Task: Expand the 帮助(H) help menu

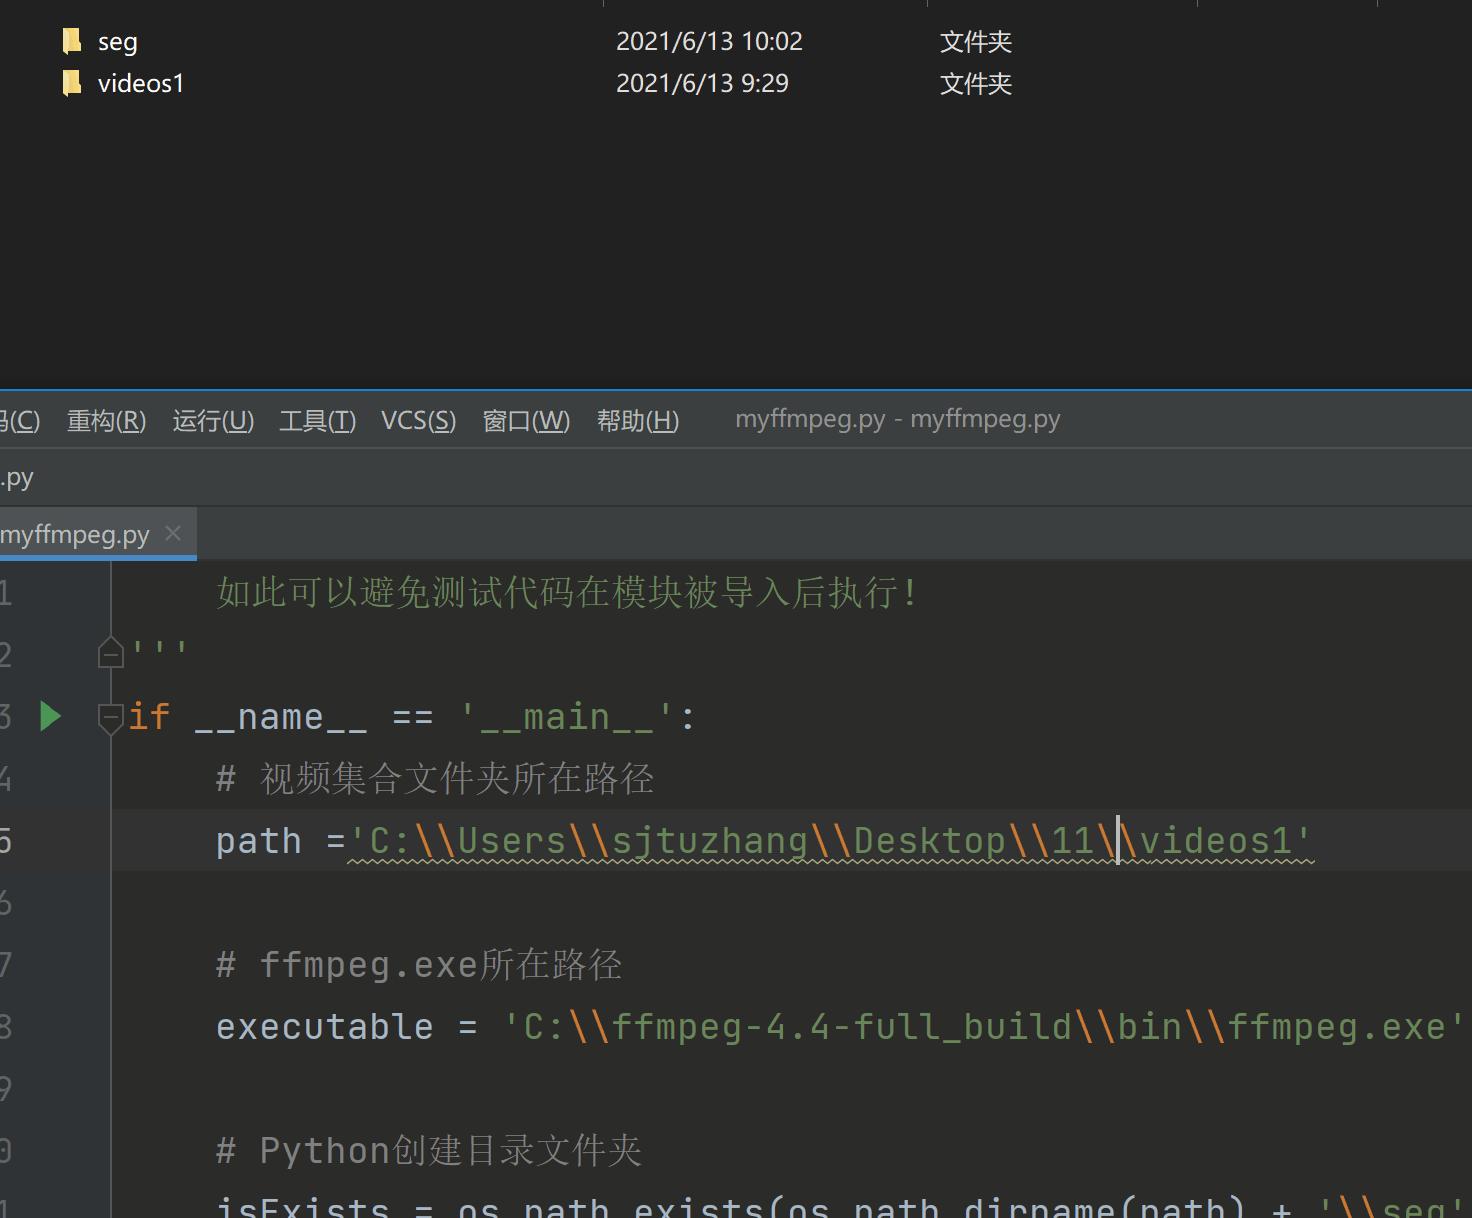Action: coord(637,420)
